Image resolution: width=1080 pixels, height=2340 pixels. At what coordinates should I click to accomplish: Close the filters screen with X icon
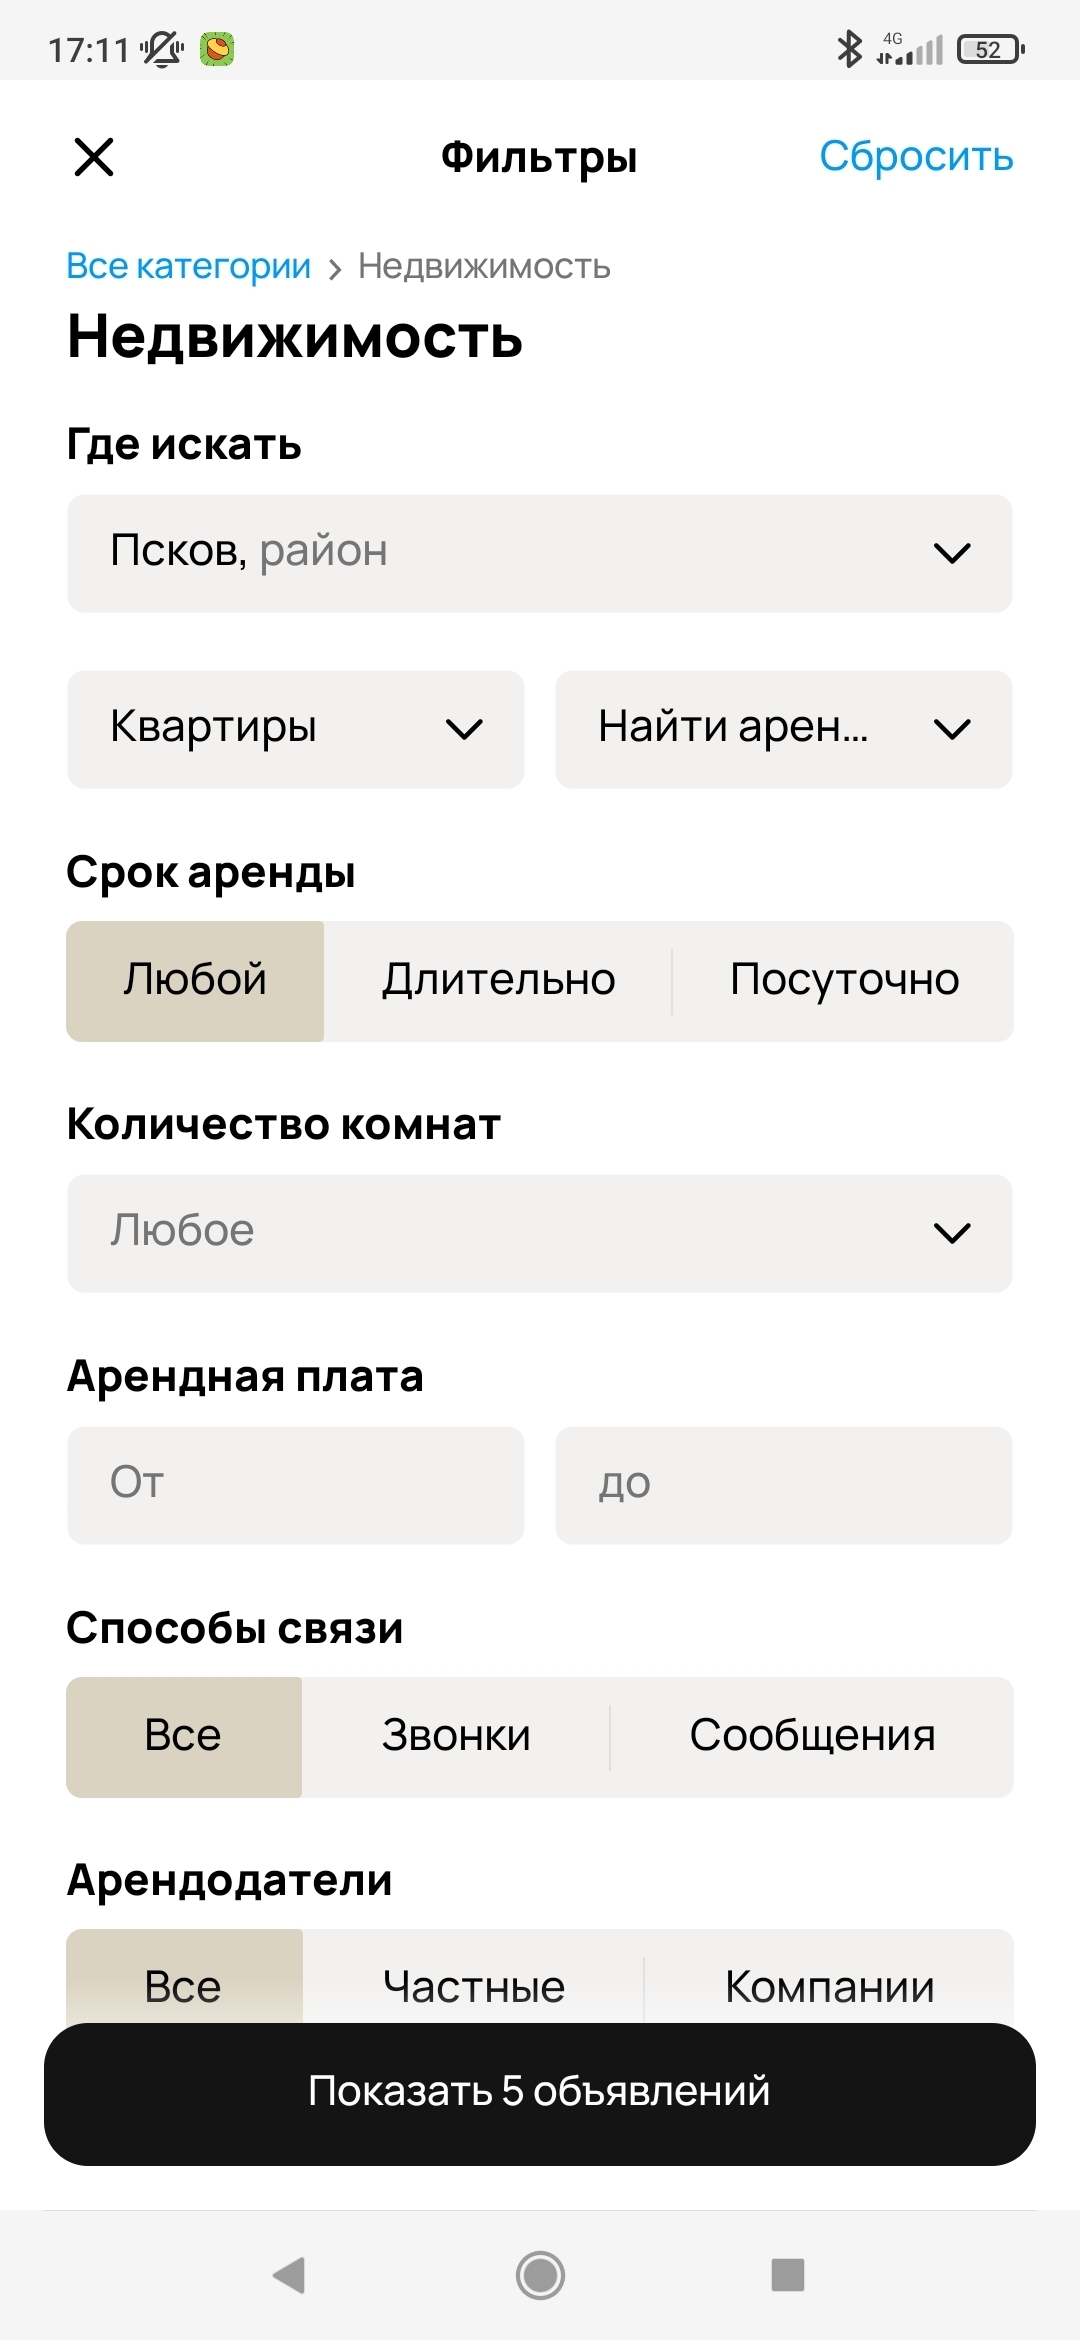coord(94,157)
